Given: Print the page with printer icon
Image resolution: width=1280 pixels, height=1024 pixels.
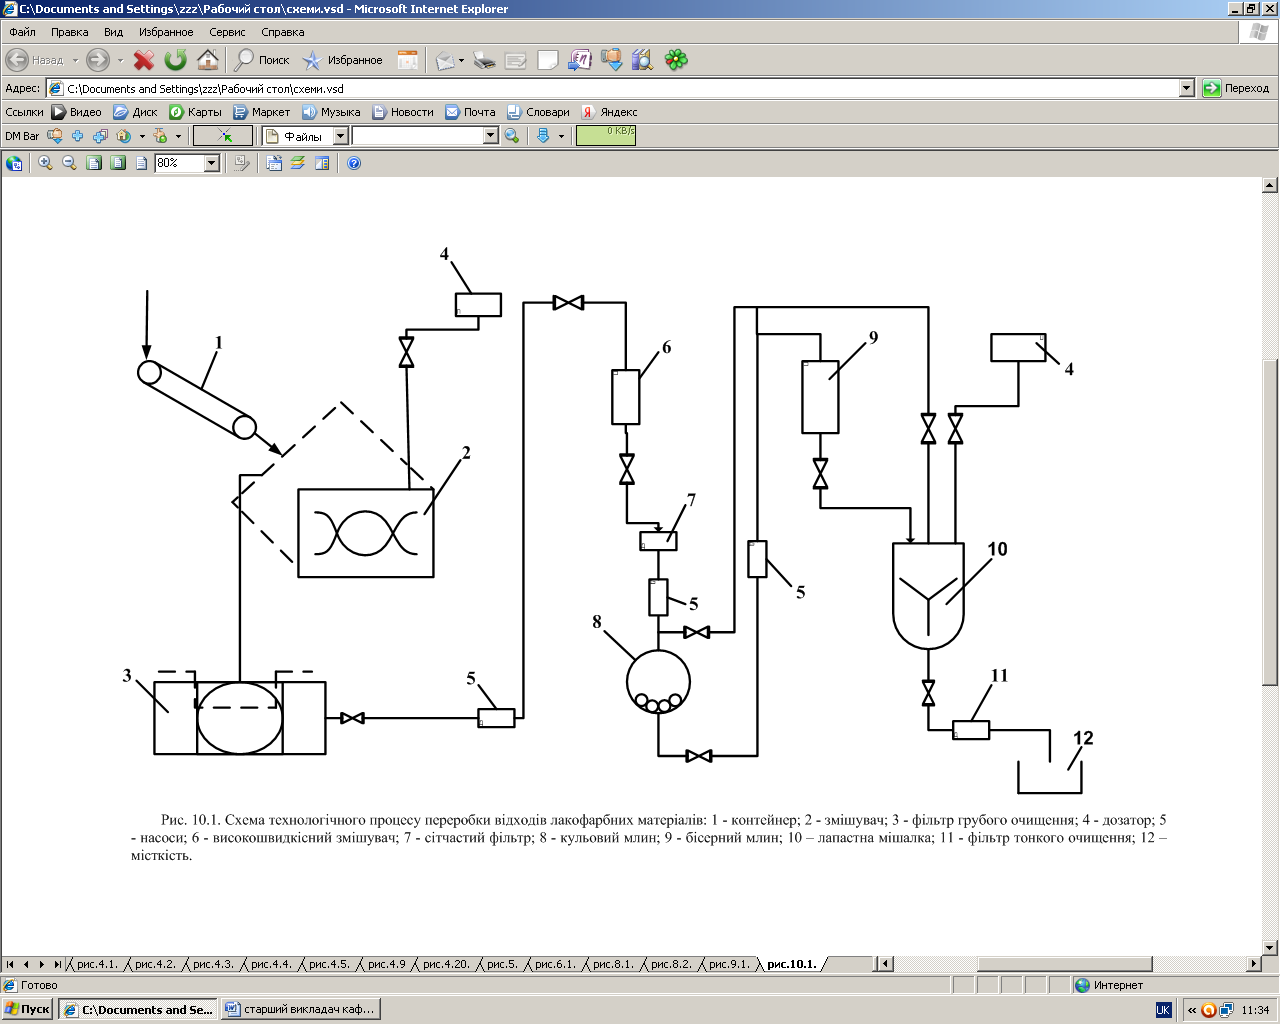Looking at the screenshot, I should (x=484, y=60).
